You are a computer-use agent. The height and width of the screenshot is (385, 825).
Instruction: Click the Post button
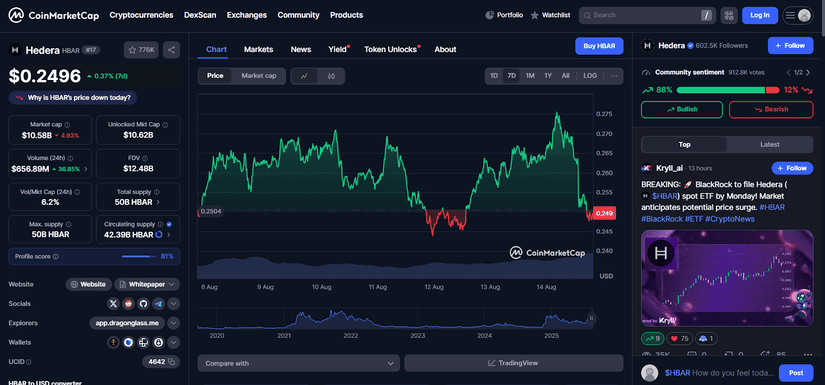click(796, 373)
